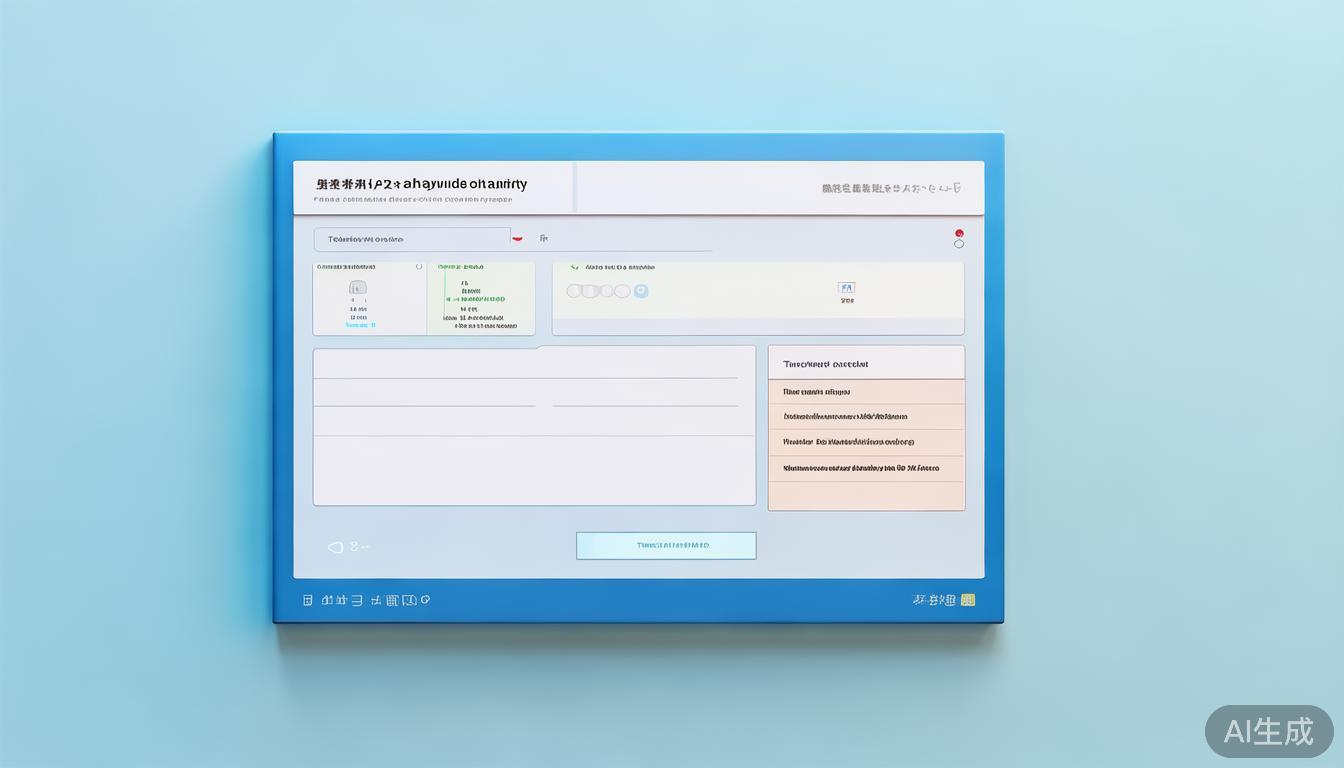The height and width of the screenshot is (768, 1344).
Task: Open the peach side panel header
Action: pos(866,364)
